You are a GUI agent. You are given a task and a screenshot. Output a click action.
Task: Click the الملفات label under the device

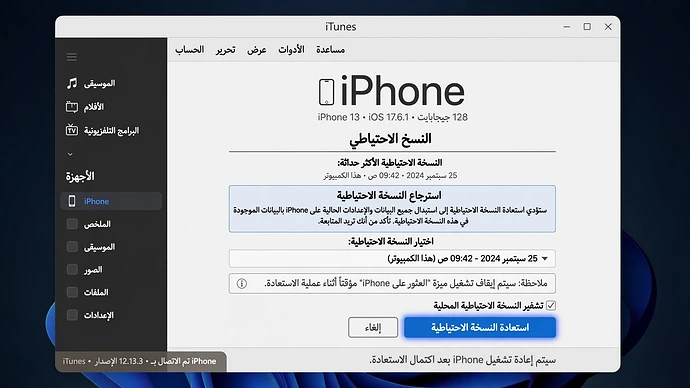(x=96, y=292)
